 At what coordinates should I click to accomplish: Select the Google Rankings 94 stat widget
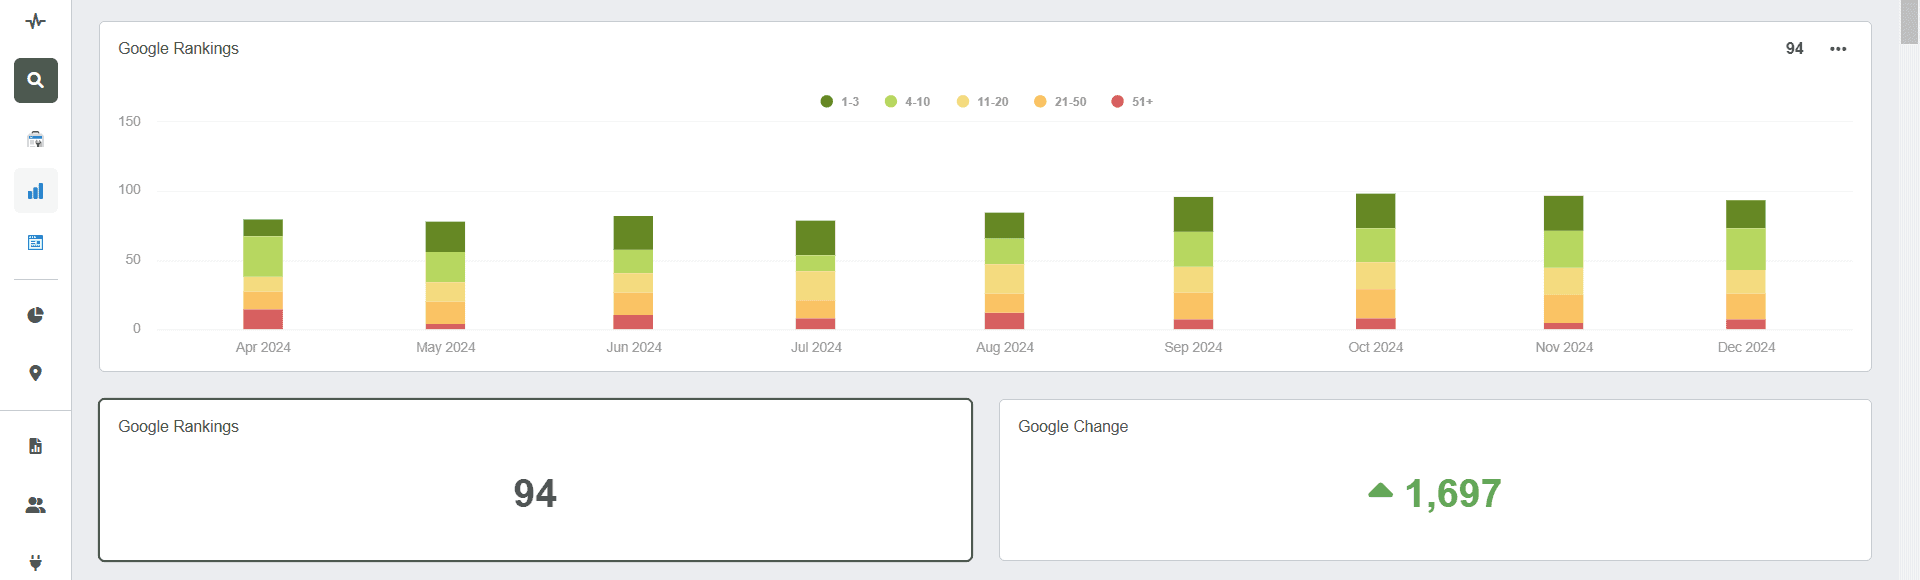pos(535,480)
